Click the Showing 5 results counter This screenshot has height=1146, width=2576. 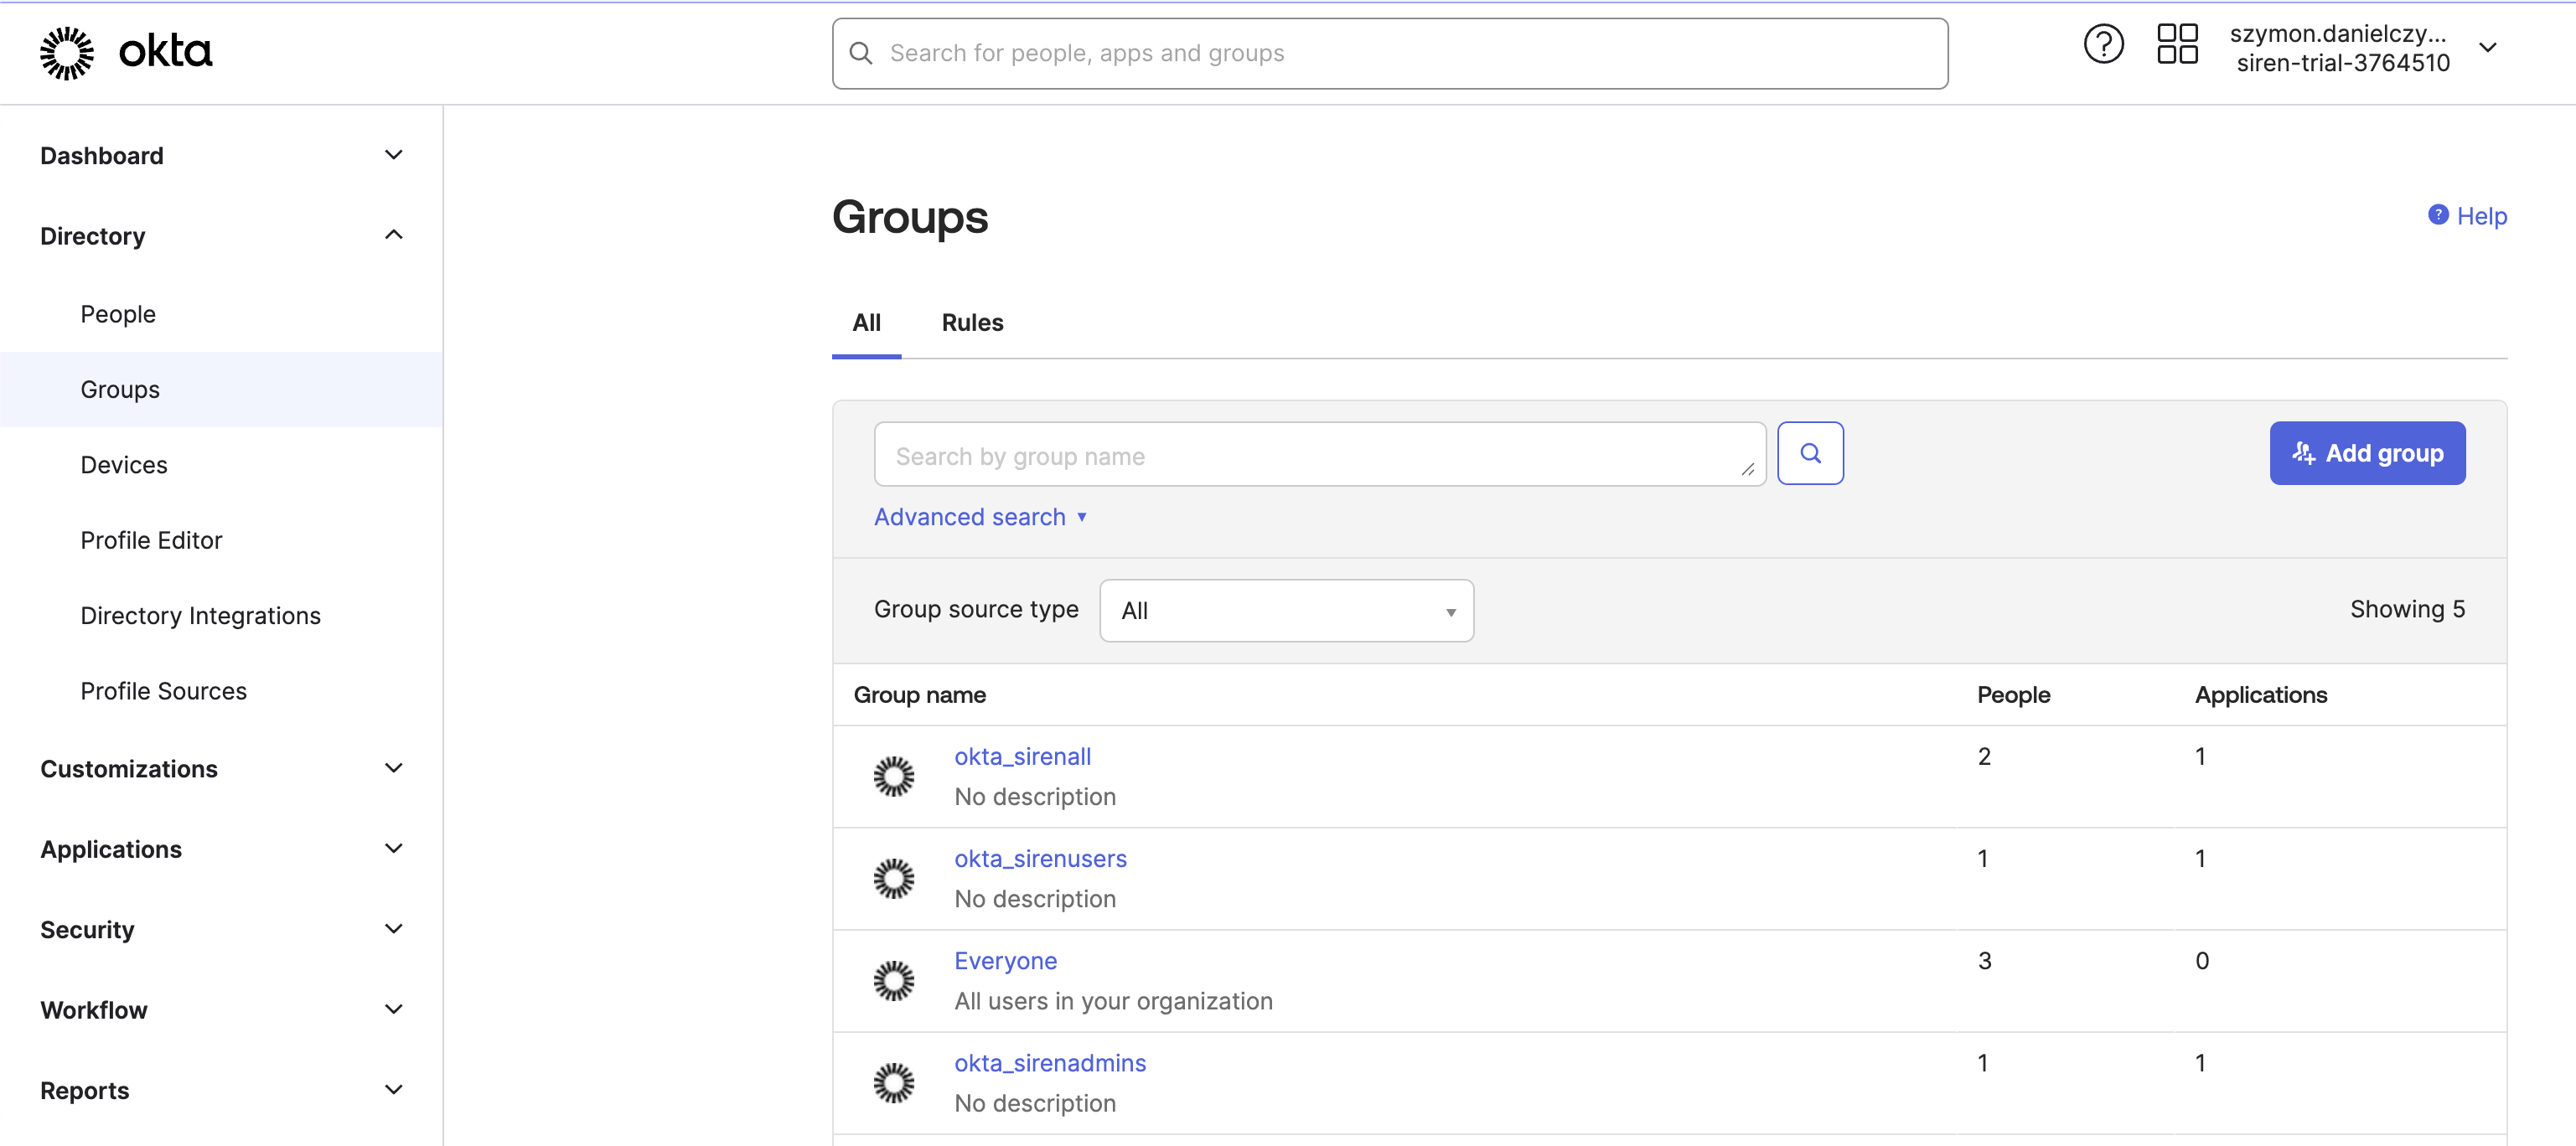pyautogui.click(x=2407, y=608)
